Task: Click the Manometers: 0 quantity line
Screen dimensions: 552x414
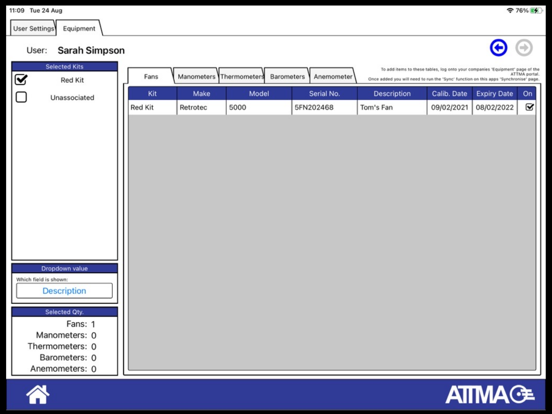Action: pos(66,335)
